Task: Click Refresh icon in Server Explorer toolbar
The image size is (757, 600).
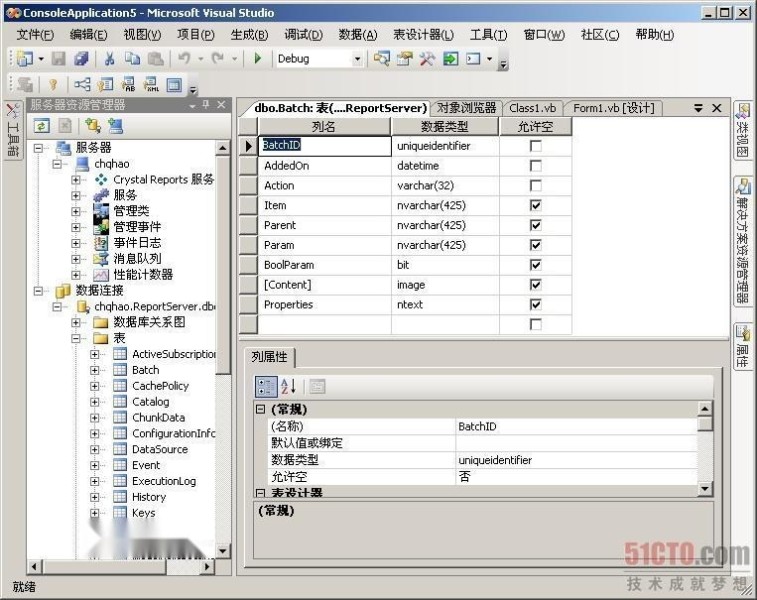Action: pos(41,125)
